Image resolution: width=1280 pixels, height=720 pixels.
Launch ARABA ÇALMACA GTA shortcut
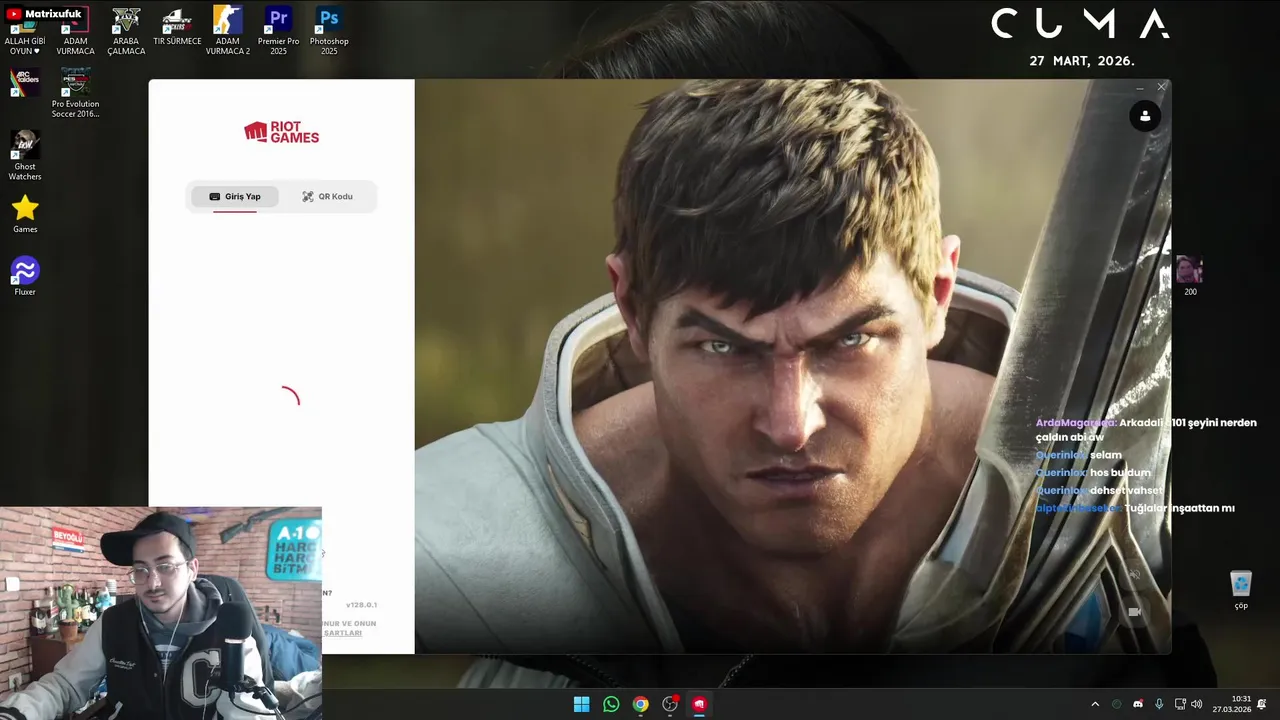pos(126,31)
